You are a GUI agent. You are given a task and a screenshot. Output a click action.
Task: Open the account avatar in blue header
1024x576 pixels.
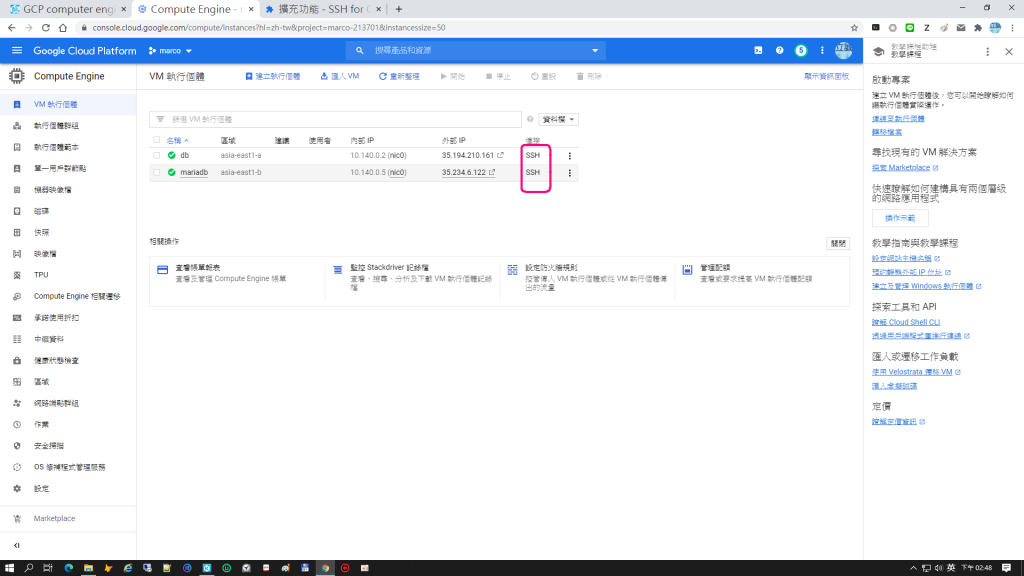843,50
